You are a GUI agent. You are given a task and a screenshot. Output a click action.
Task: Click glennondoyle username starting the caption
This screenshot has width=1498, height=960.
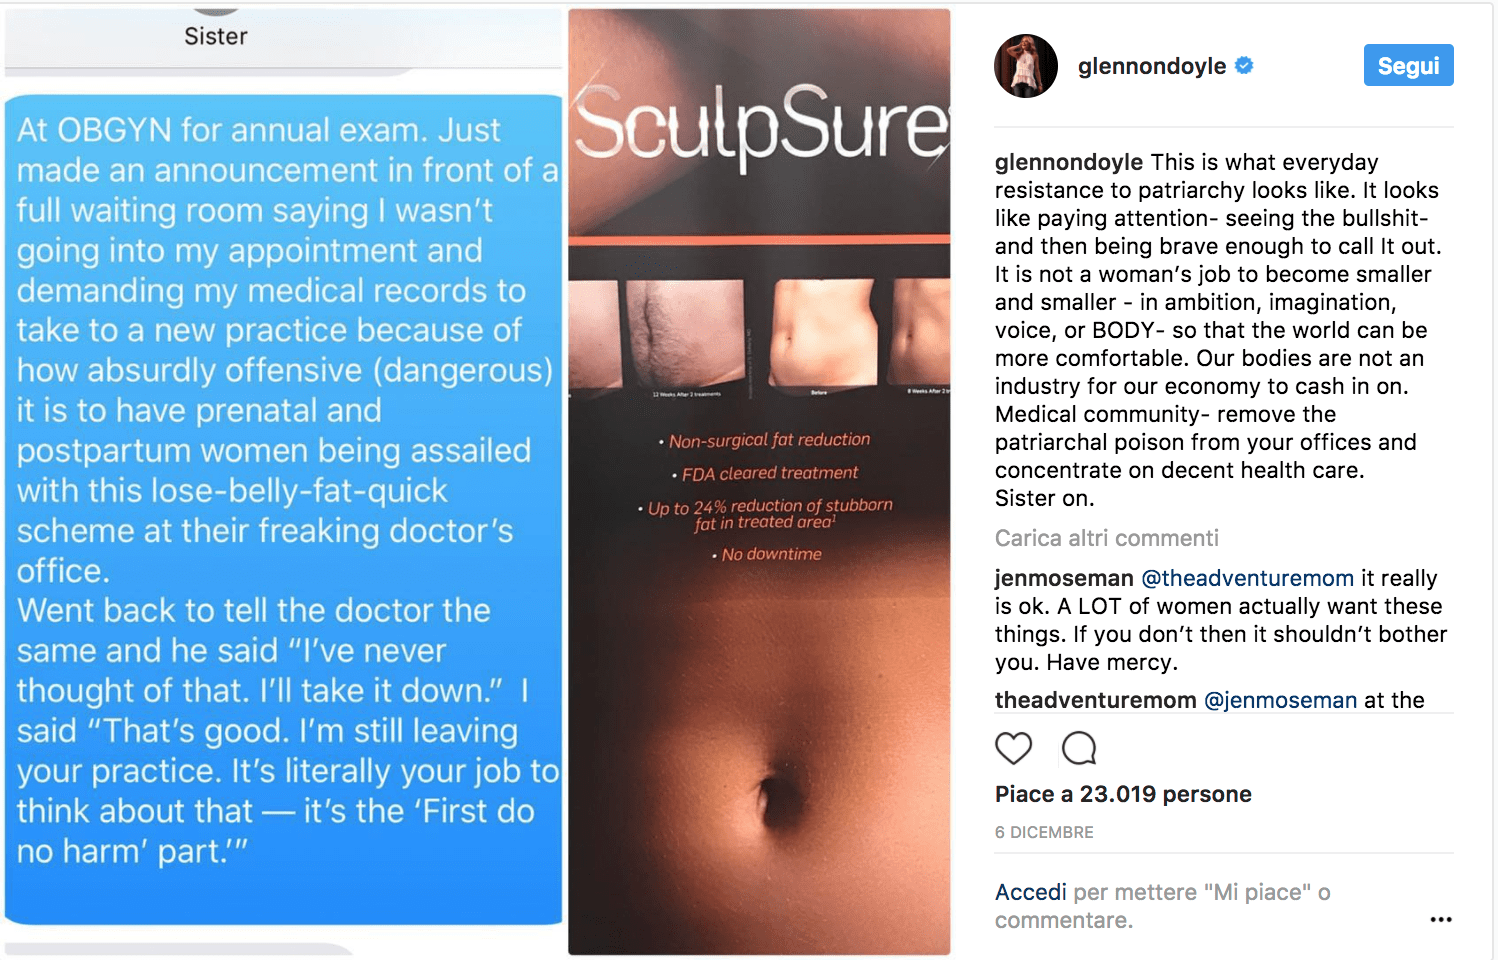point(1068,162)
